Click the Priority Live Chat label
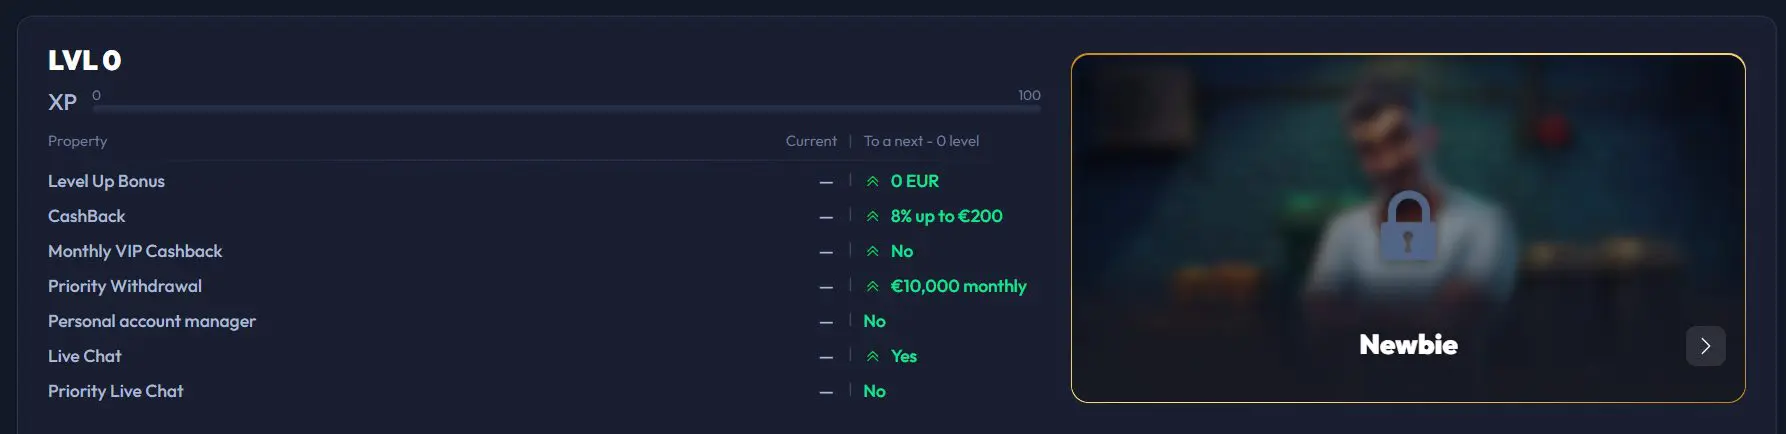The image size is (1786, 434). [116, 391]
